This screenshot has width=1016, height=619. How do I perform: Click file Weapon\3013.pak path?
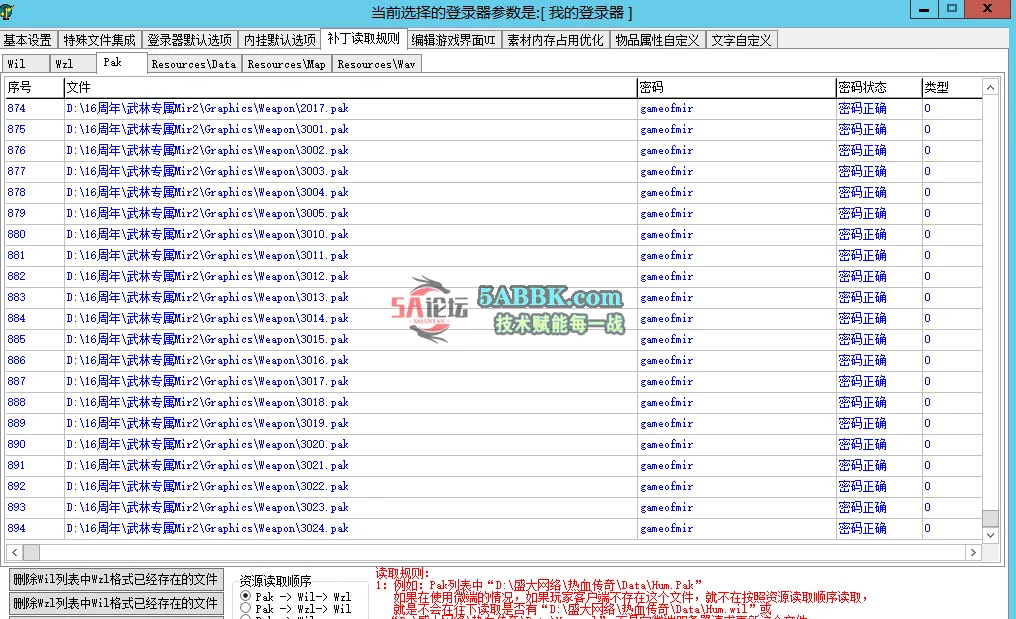click(x=207, y=297)
